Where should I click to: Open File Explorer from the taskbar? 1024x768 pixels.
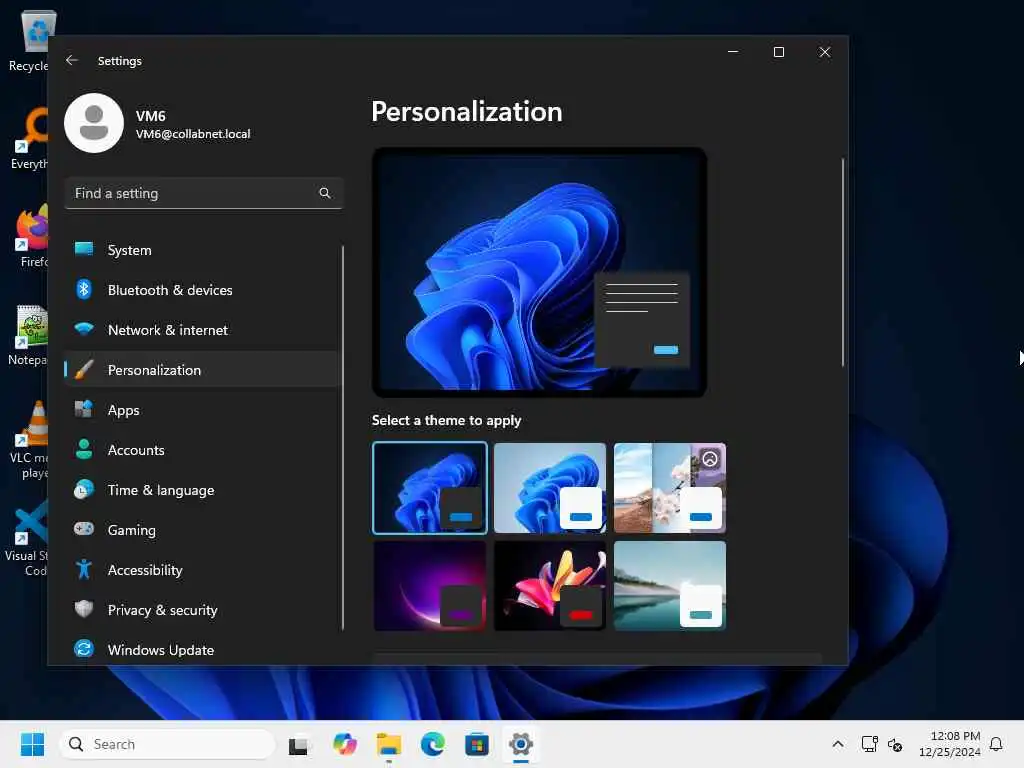(389, 744)
